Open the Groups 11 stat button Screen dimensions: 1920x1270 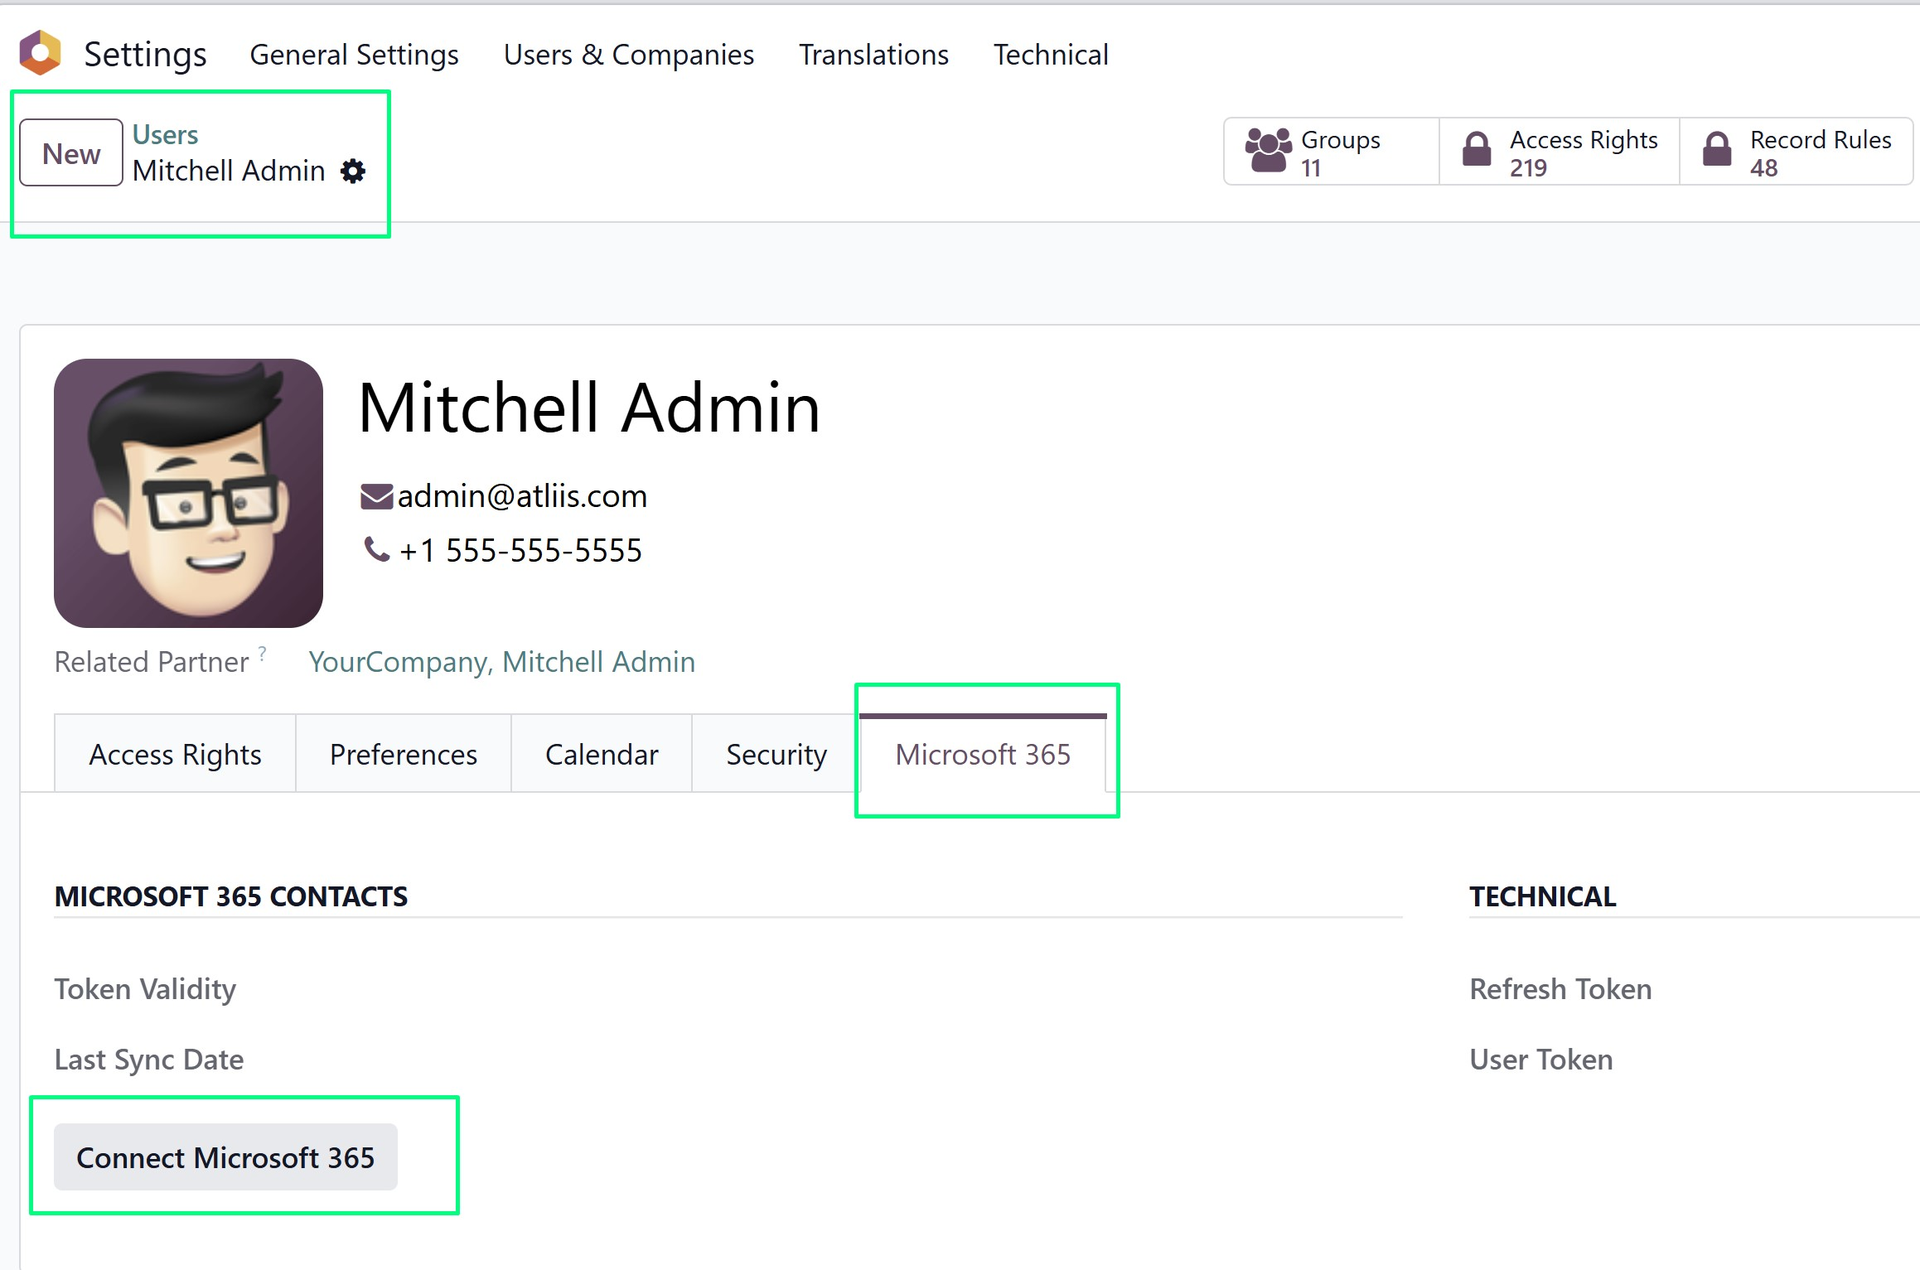1331,152
